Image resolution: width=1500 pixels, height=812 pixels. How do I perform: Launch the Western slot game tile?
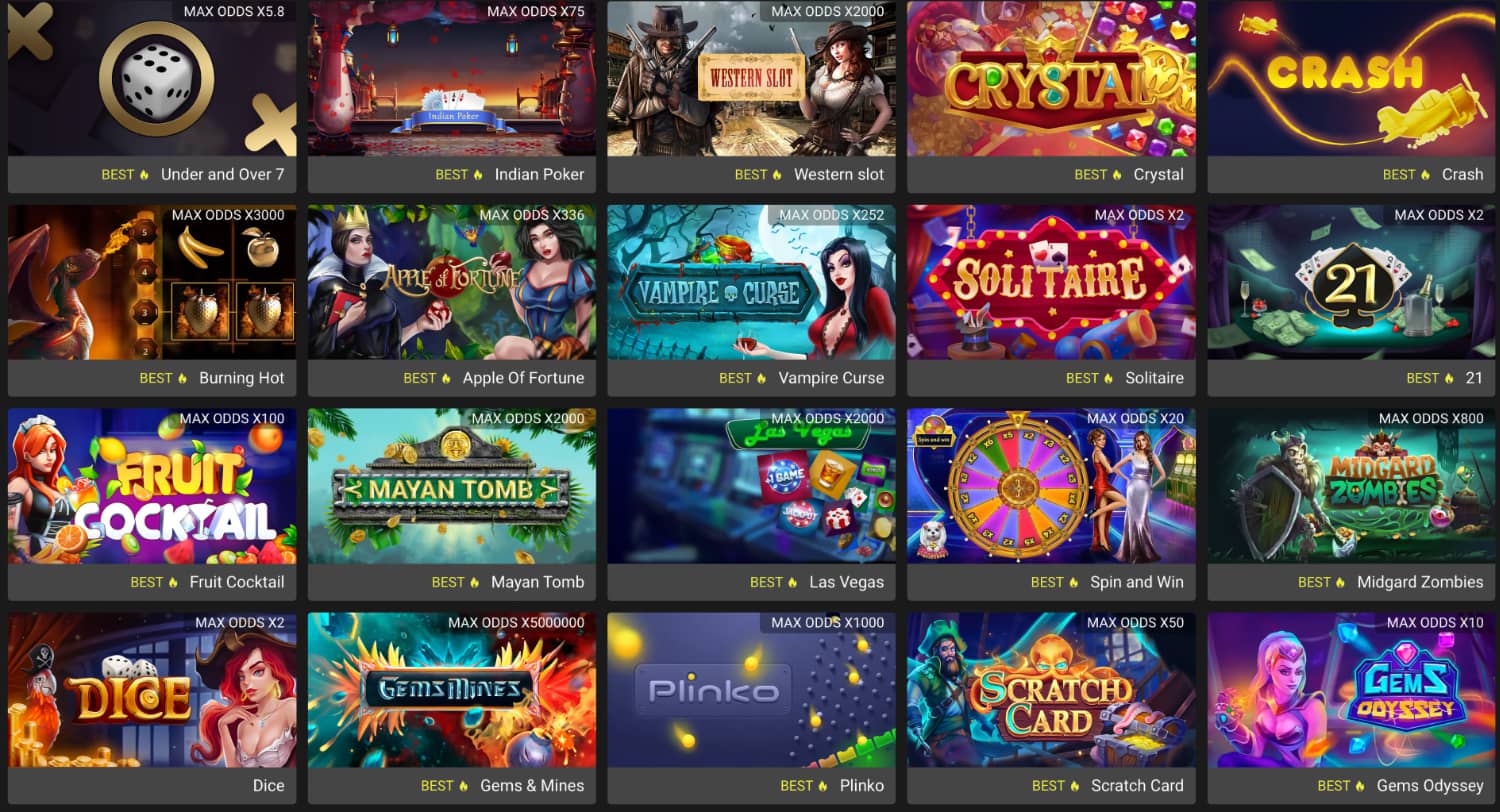[752, 97]
